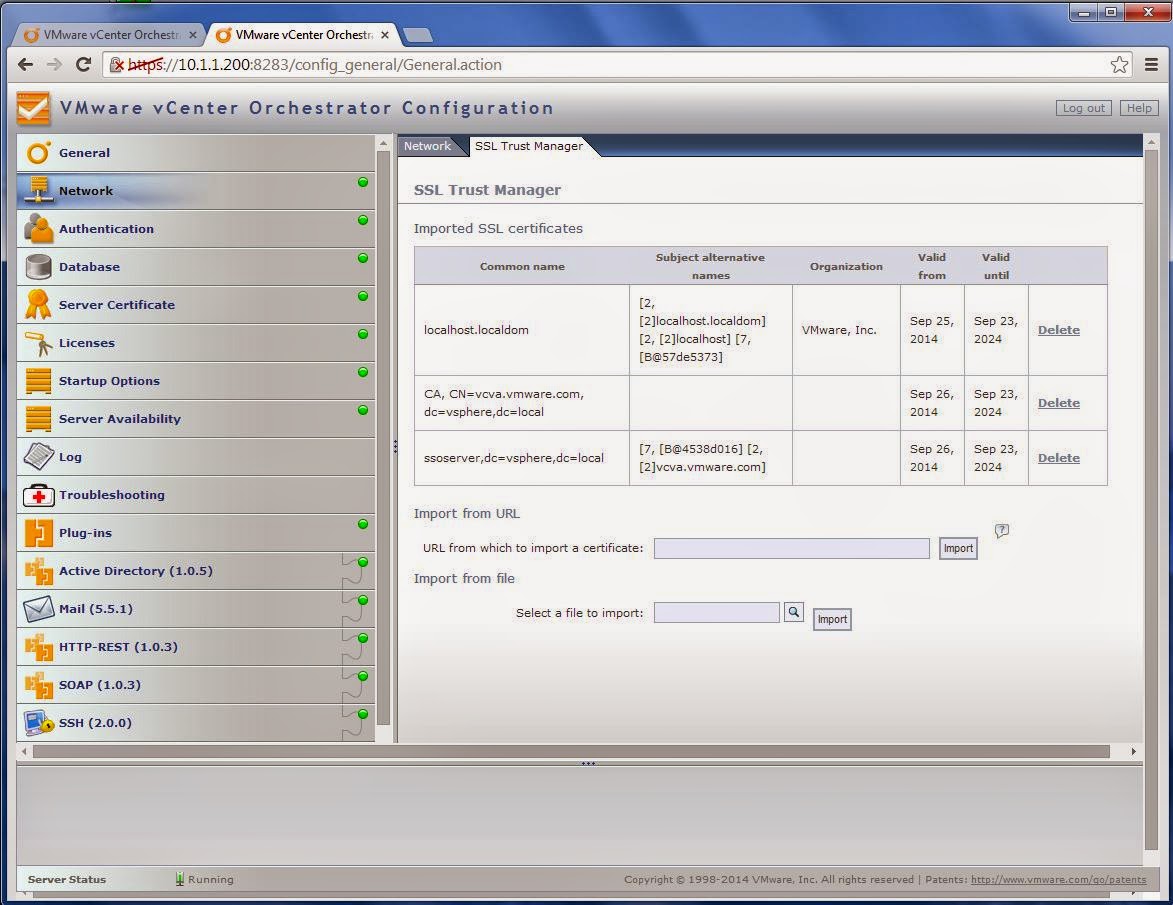Click the Subject alternative names column header

click(x=710, y=266)
